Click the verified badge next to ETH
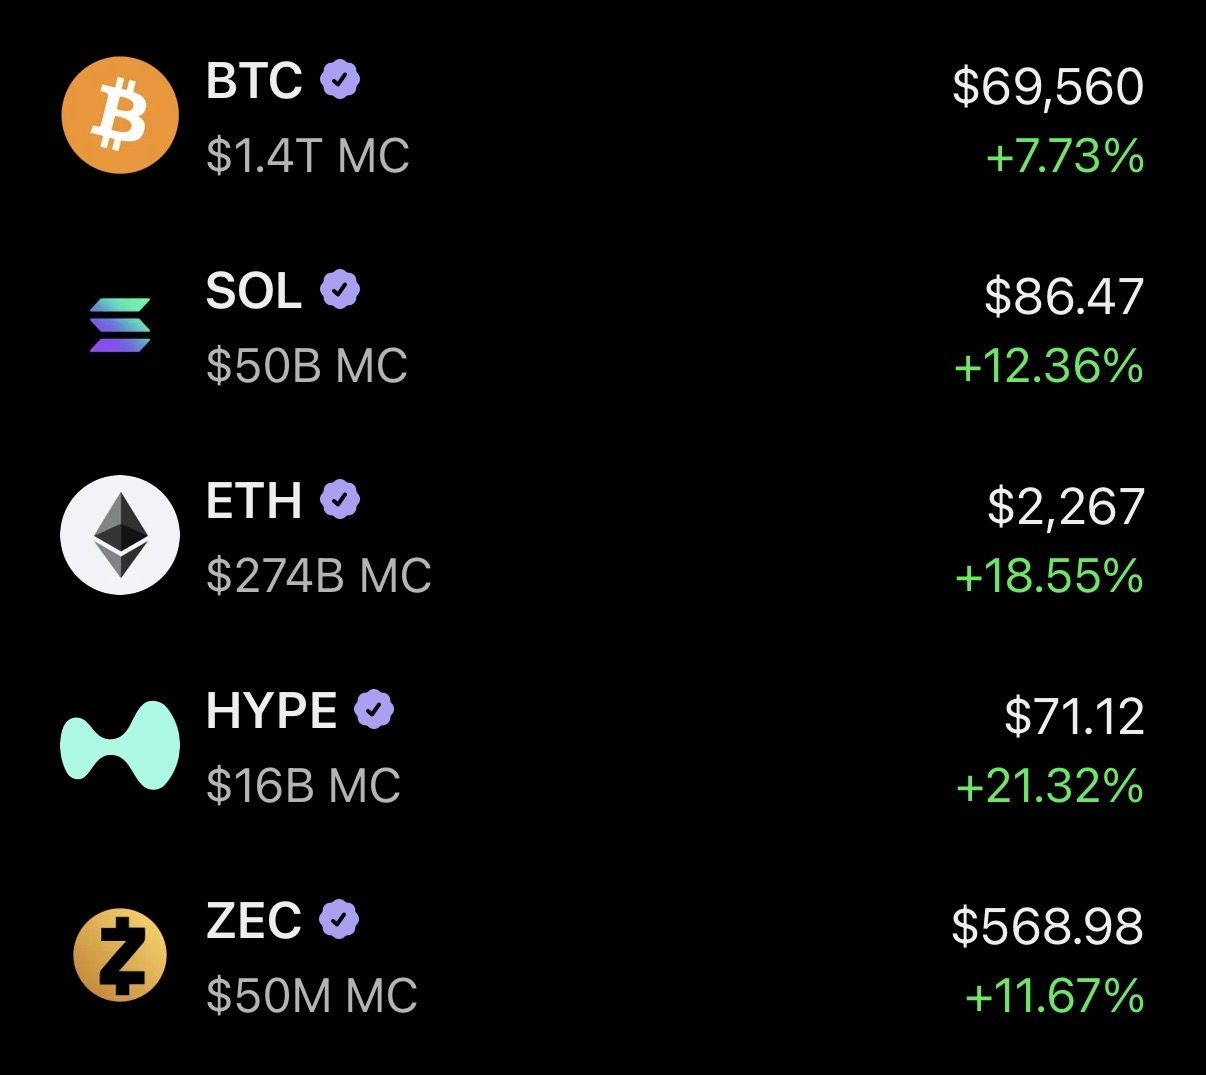 340,499
